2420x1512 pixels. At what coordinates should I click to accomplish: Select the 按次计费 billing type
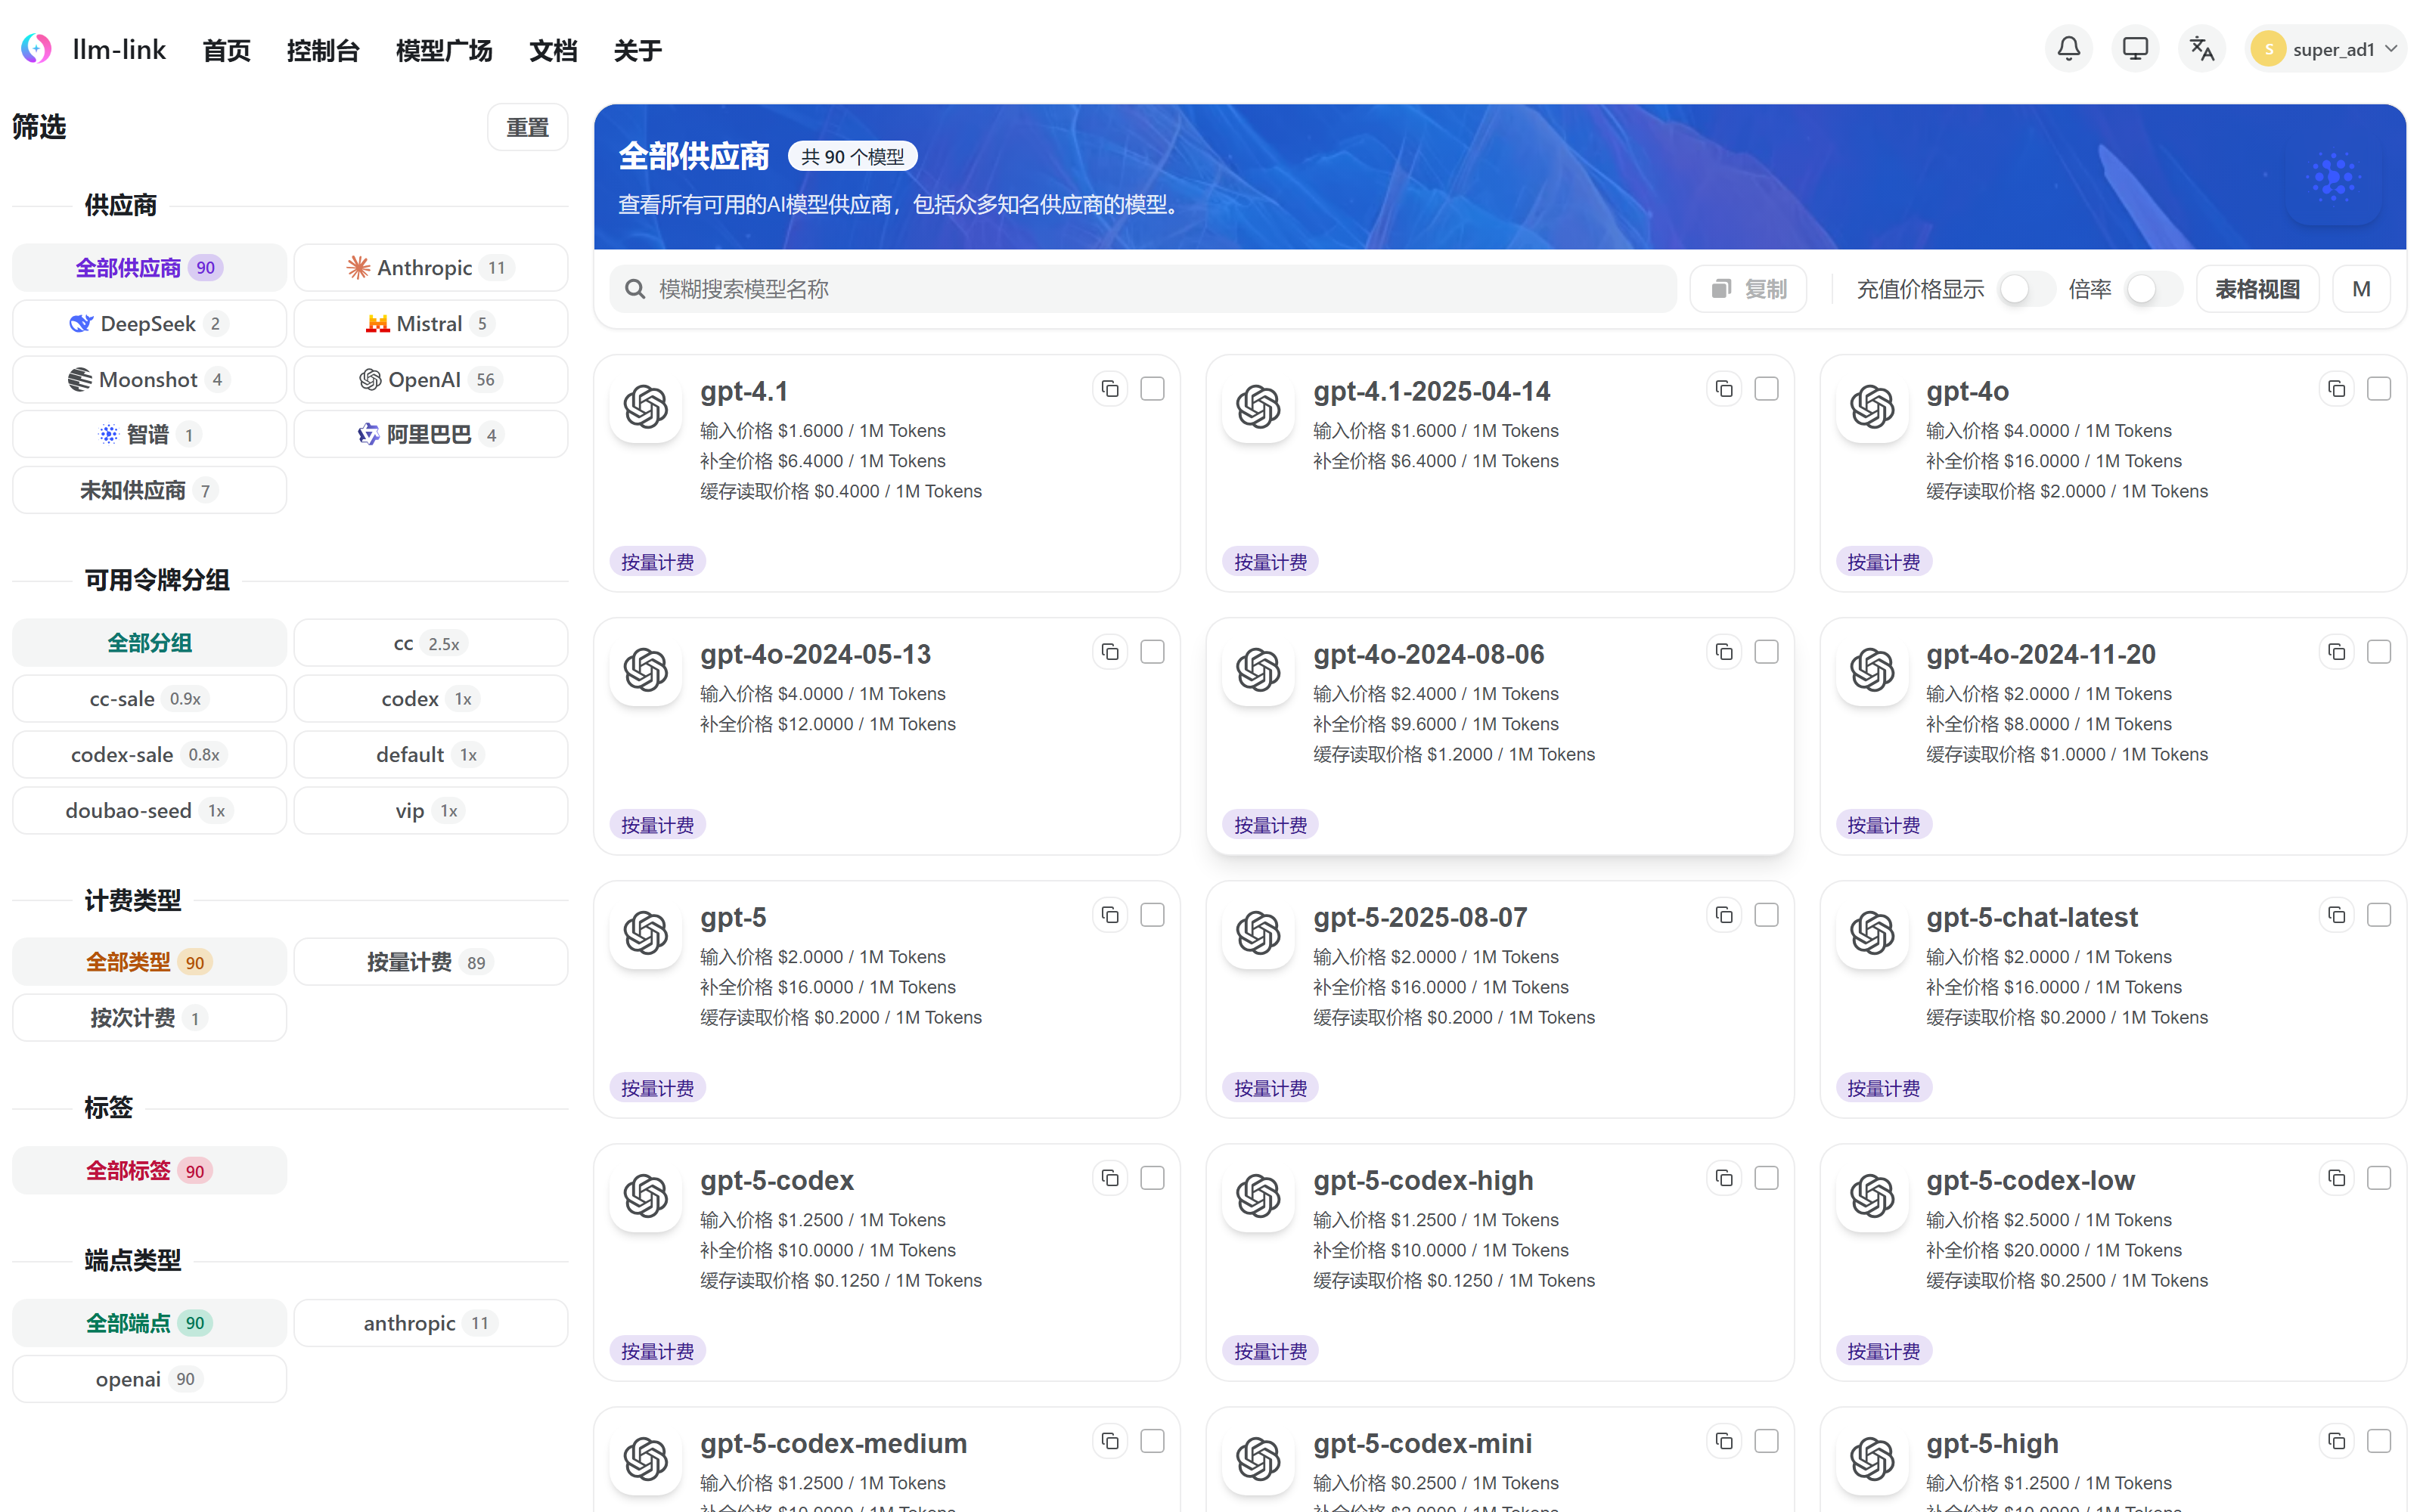[x=149, y=1018]
